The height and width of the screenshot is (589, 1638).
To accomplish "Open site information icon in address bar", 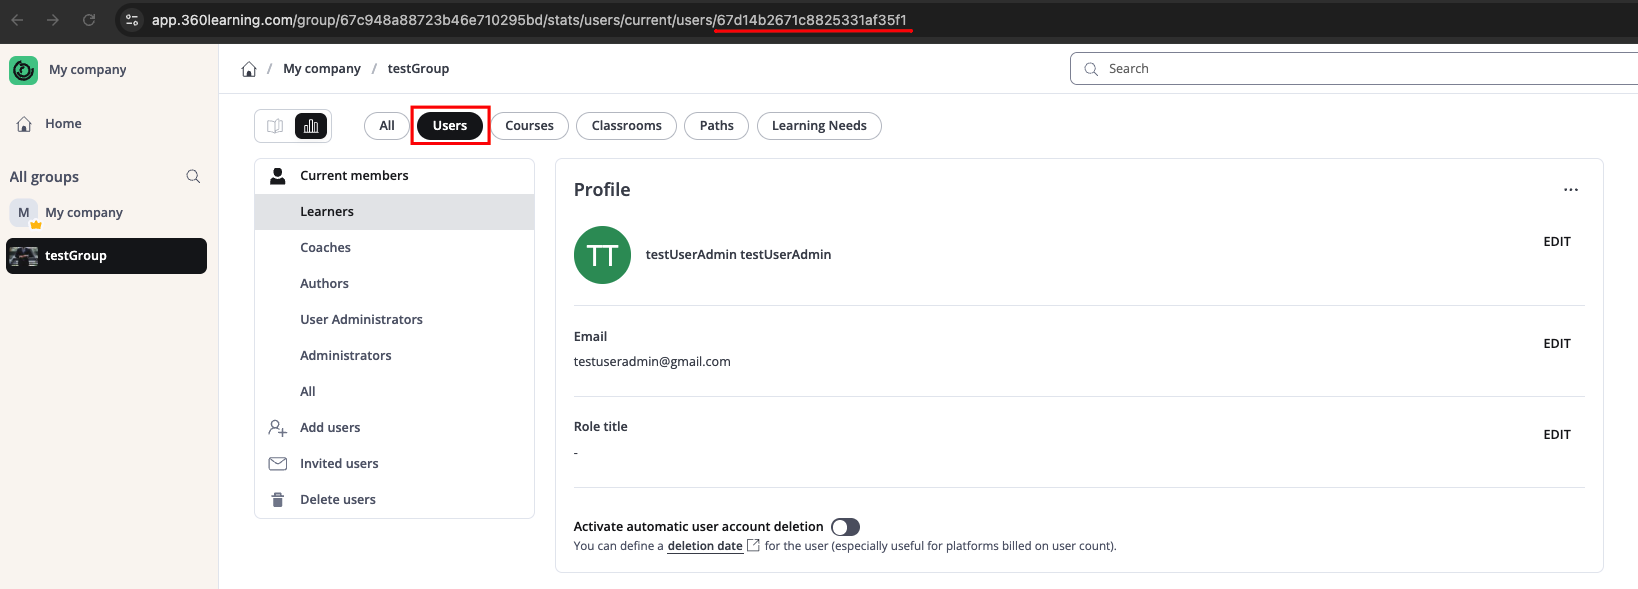I will 132,20.
